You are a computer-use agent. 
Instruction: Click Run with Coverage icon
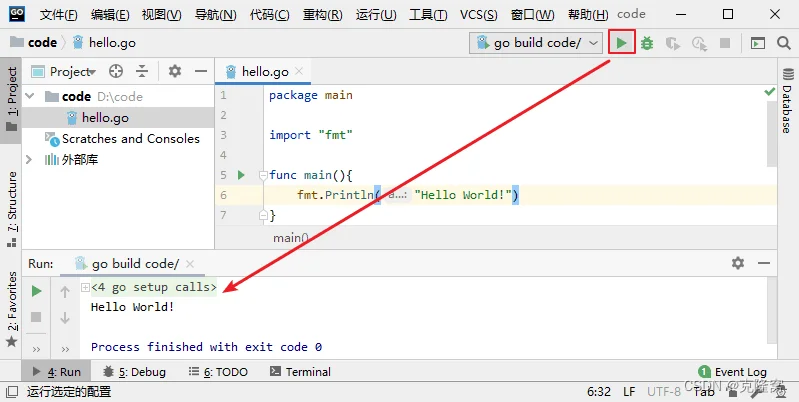[673, 43]
